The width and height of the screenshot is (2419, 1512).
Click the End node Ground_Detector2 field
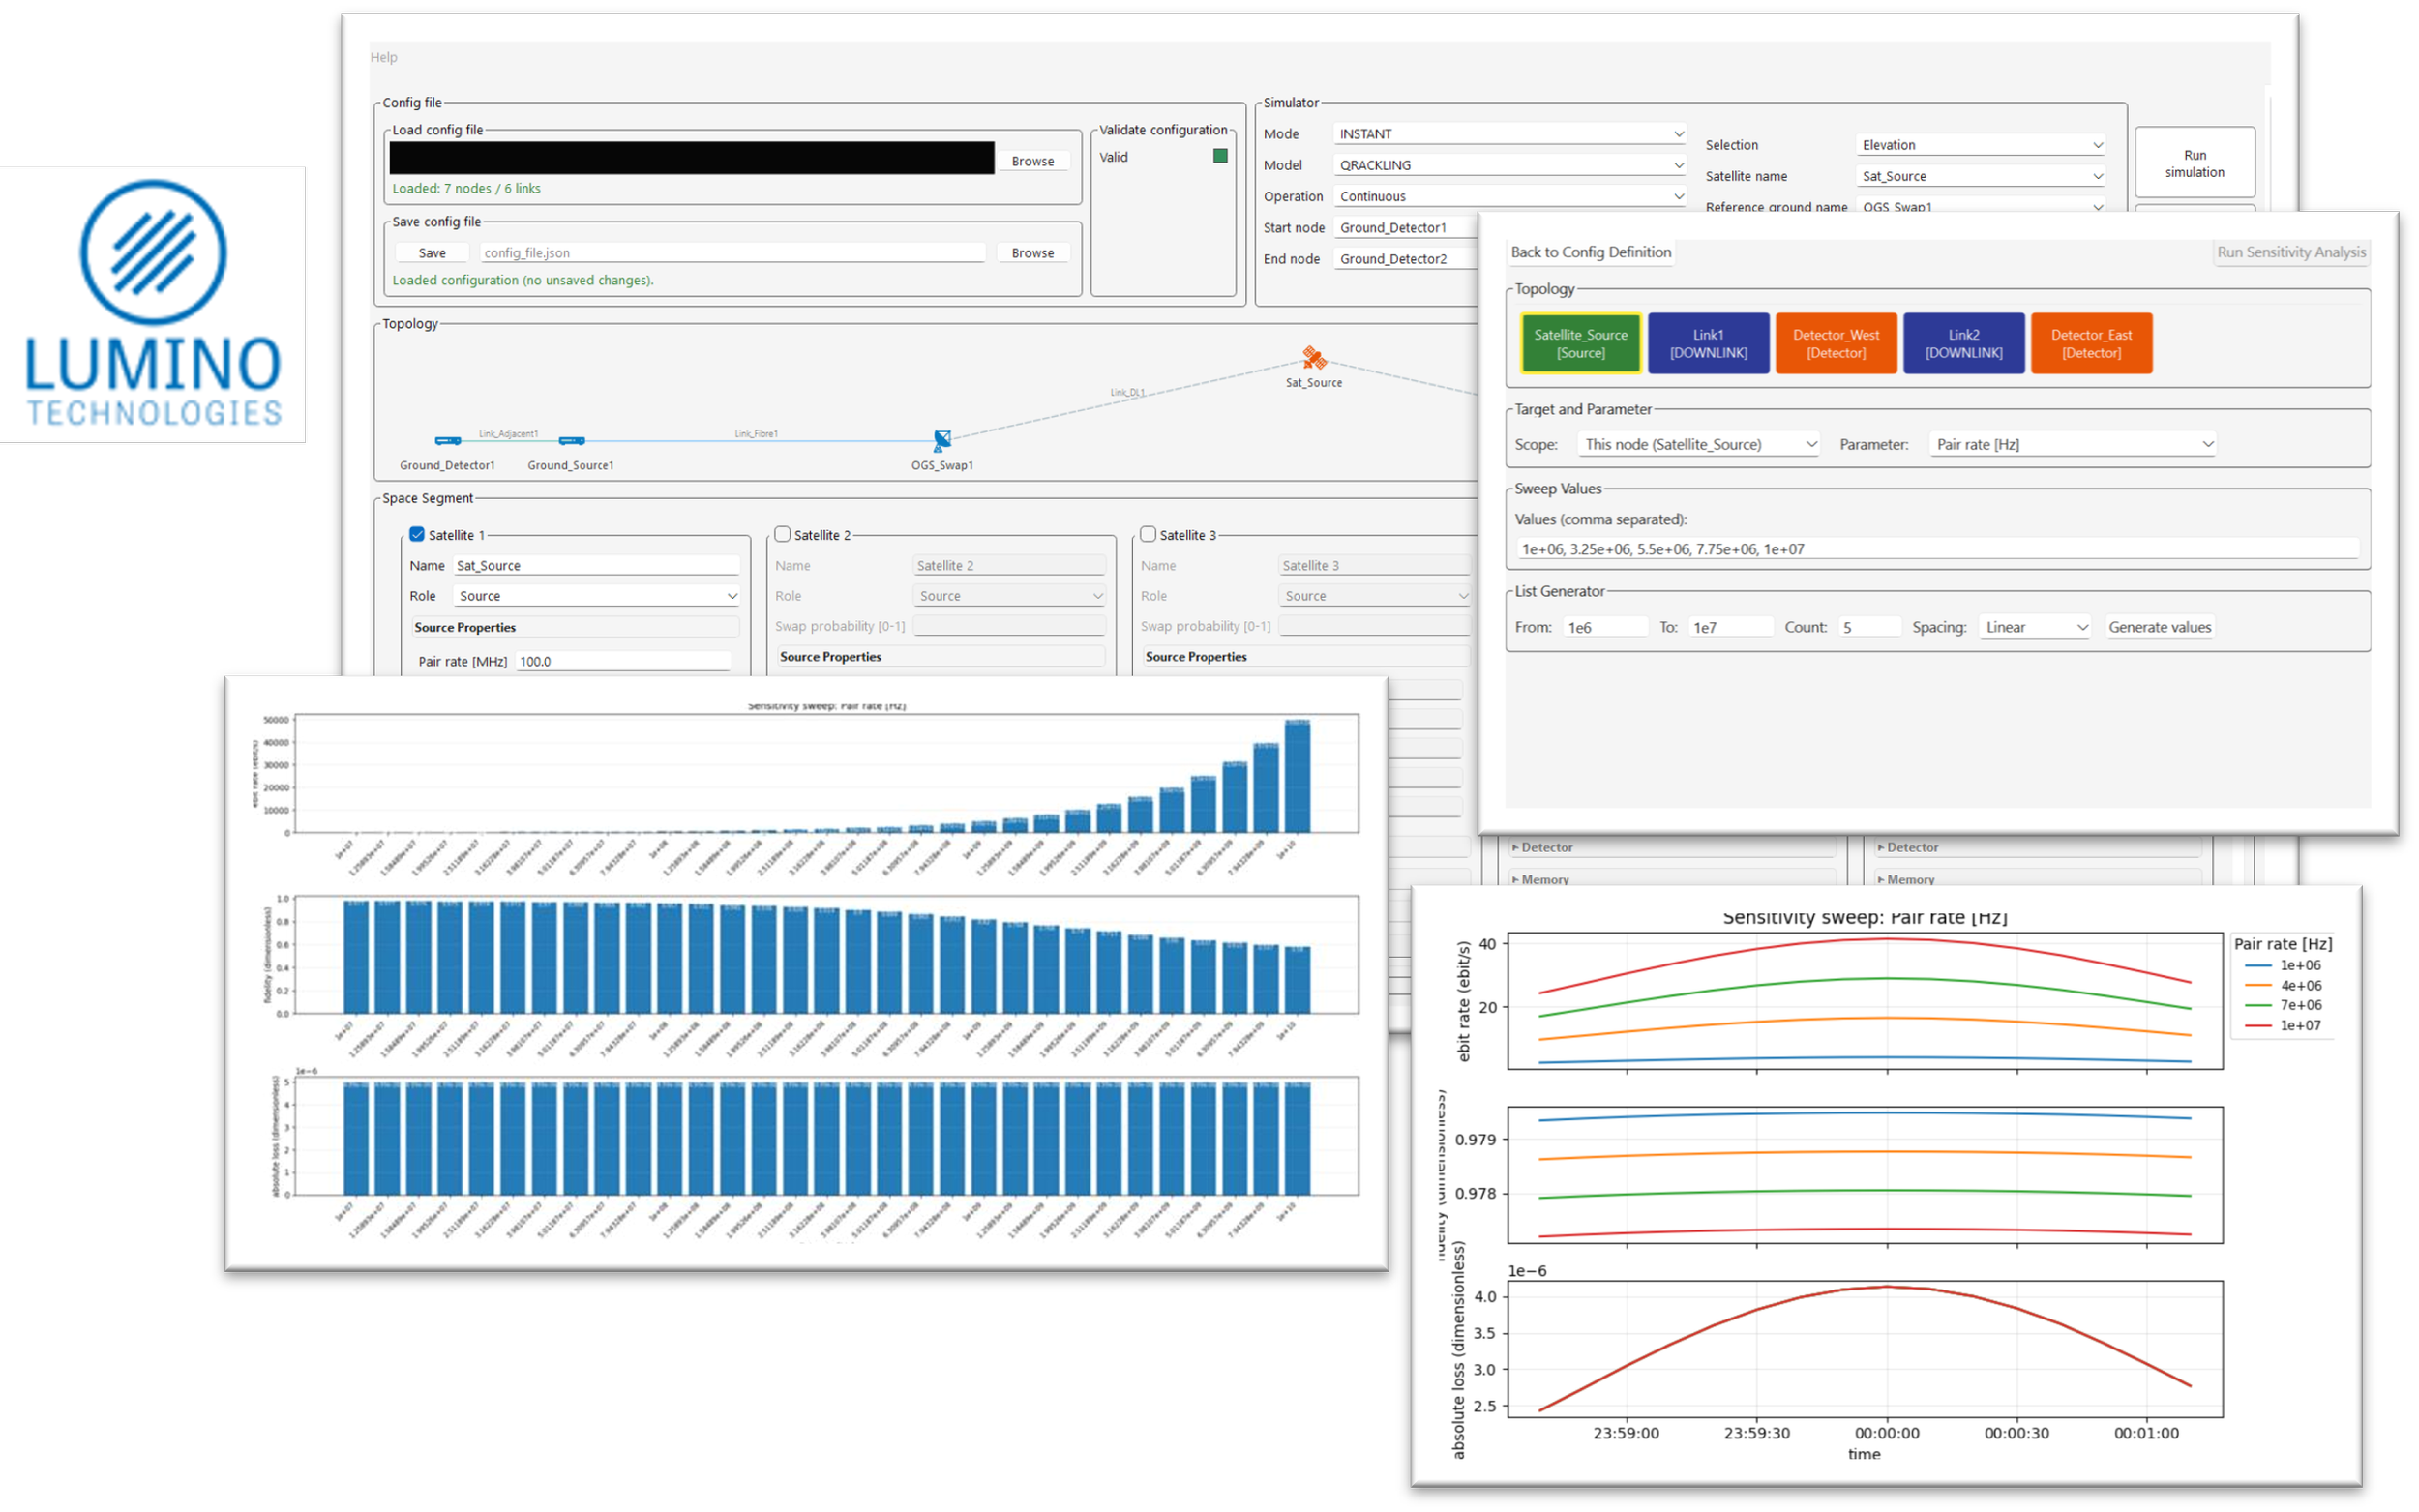1405,259
